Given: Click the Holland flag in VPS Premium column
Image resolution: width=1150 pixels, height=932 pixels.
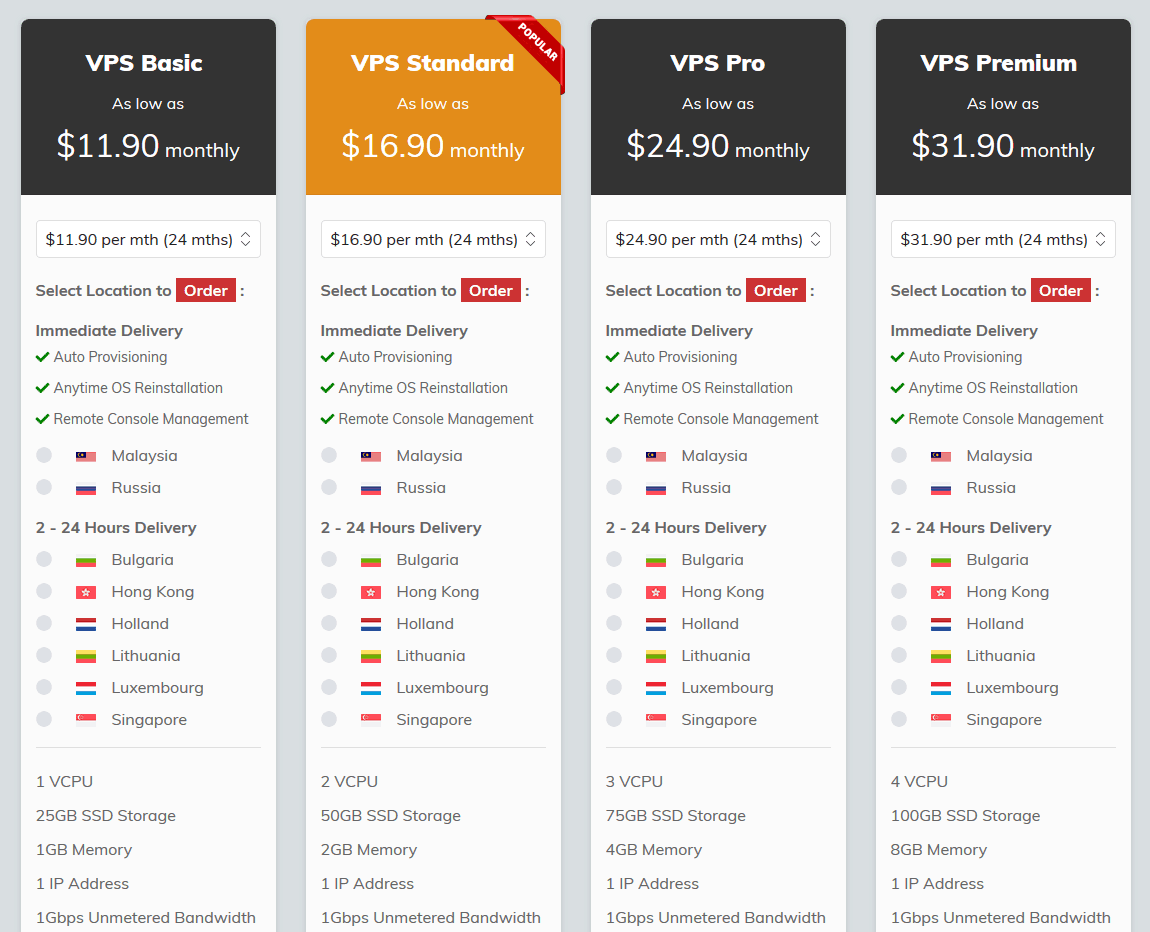Looking at the screenshot, I should [x=941, y=624].
